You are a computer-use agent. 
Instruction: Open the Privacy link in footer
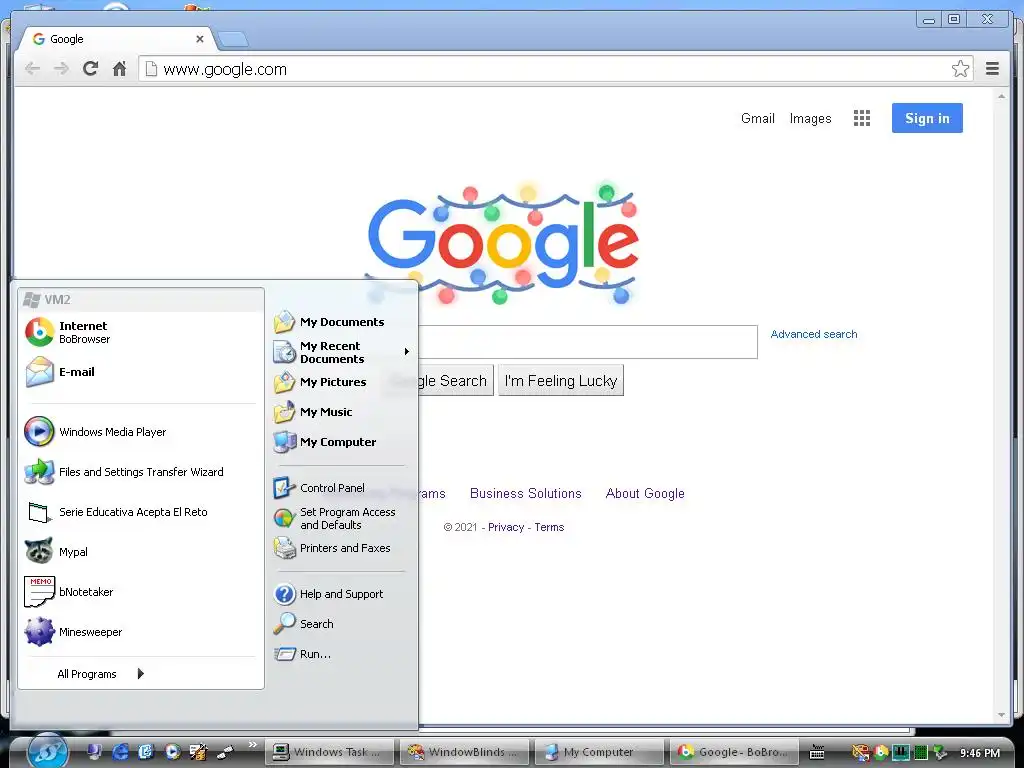506,527
